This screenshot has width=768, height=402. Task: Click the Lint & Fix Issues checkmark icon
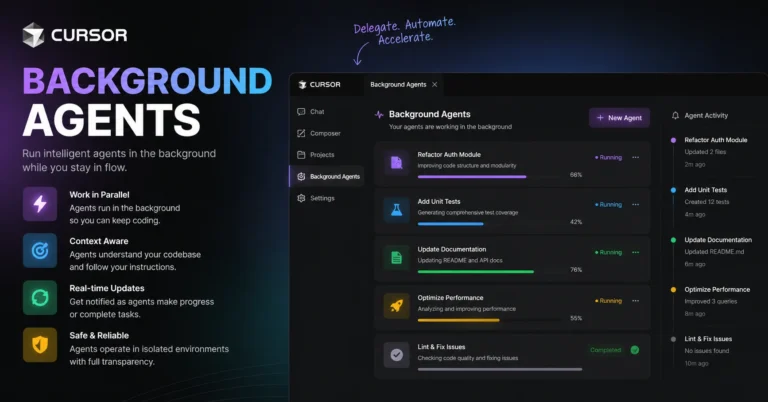pyautogui.click(x=396, y=355)
